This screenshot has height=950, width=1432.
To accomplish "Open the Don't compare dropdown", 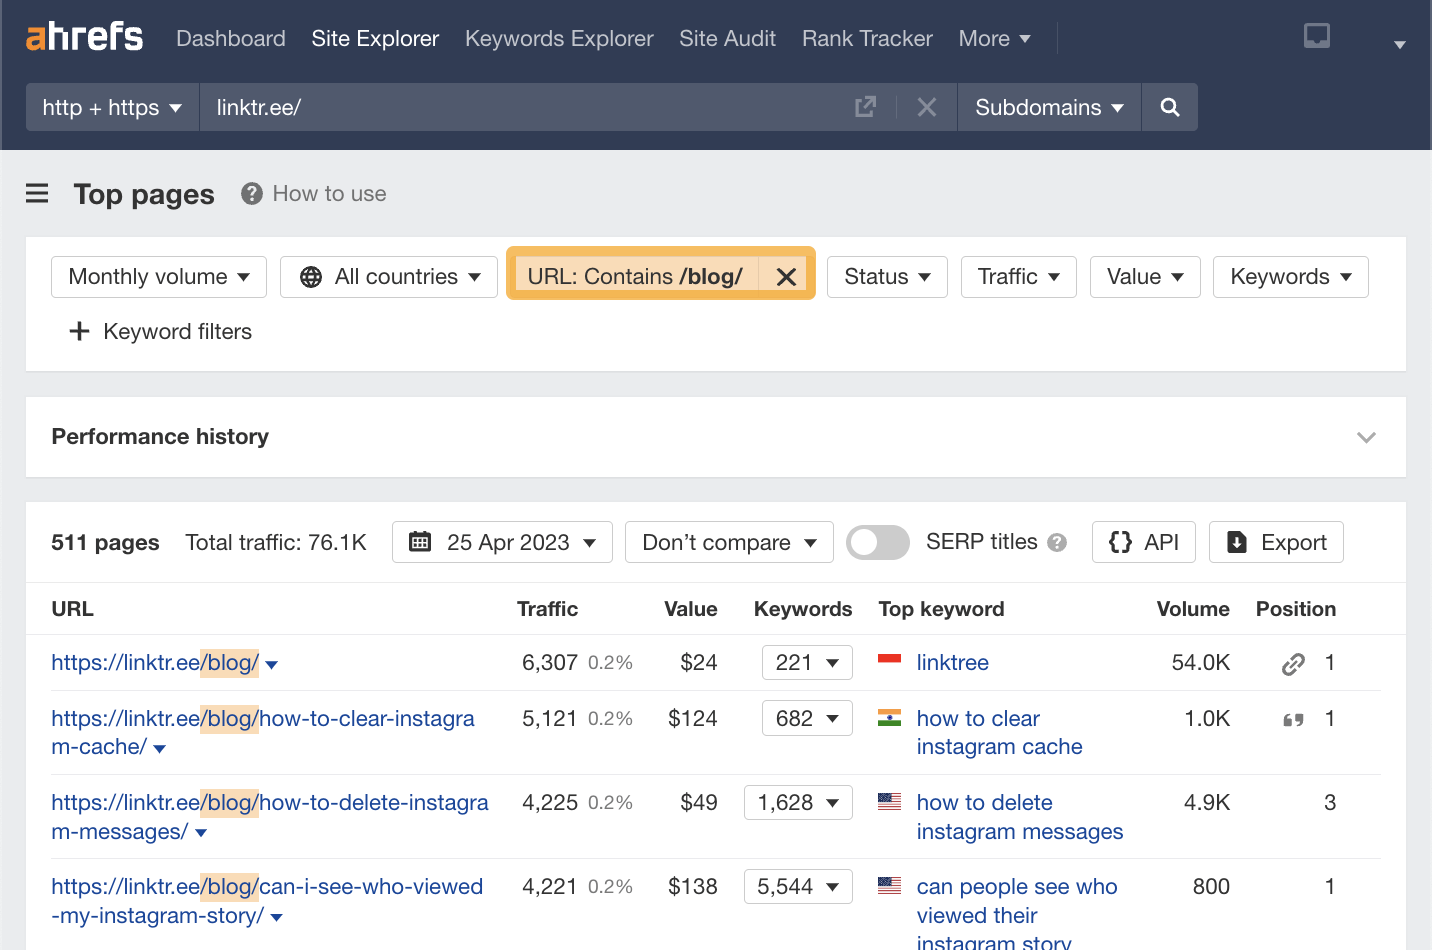I will [728, 541].
